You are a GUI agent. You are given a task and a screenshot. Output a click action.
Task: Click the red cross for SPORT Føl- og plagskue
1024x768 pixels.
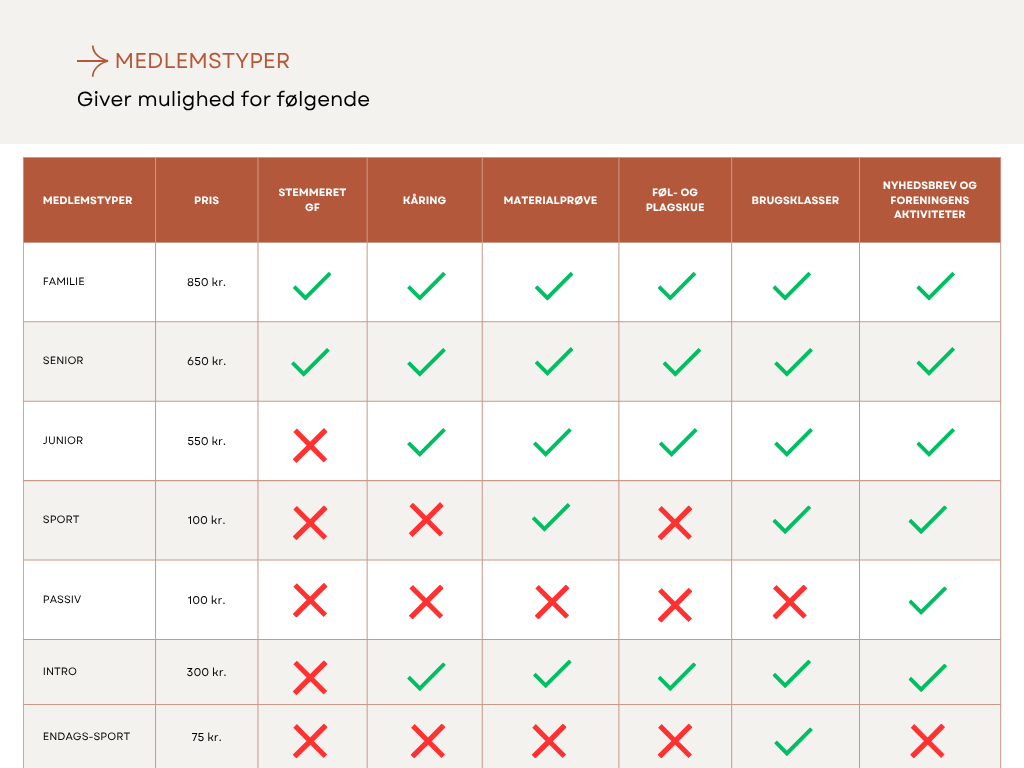point(675,522)
